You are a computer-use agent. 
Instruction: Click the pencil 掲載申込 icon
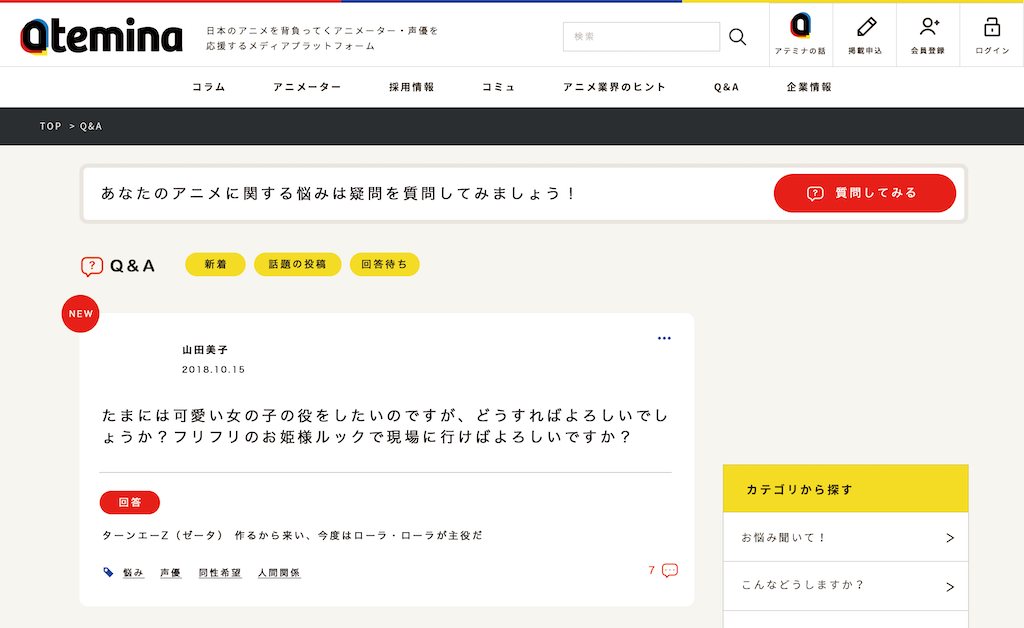865,27
